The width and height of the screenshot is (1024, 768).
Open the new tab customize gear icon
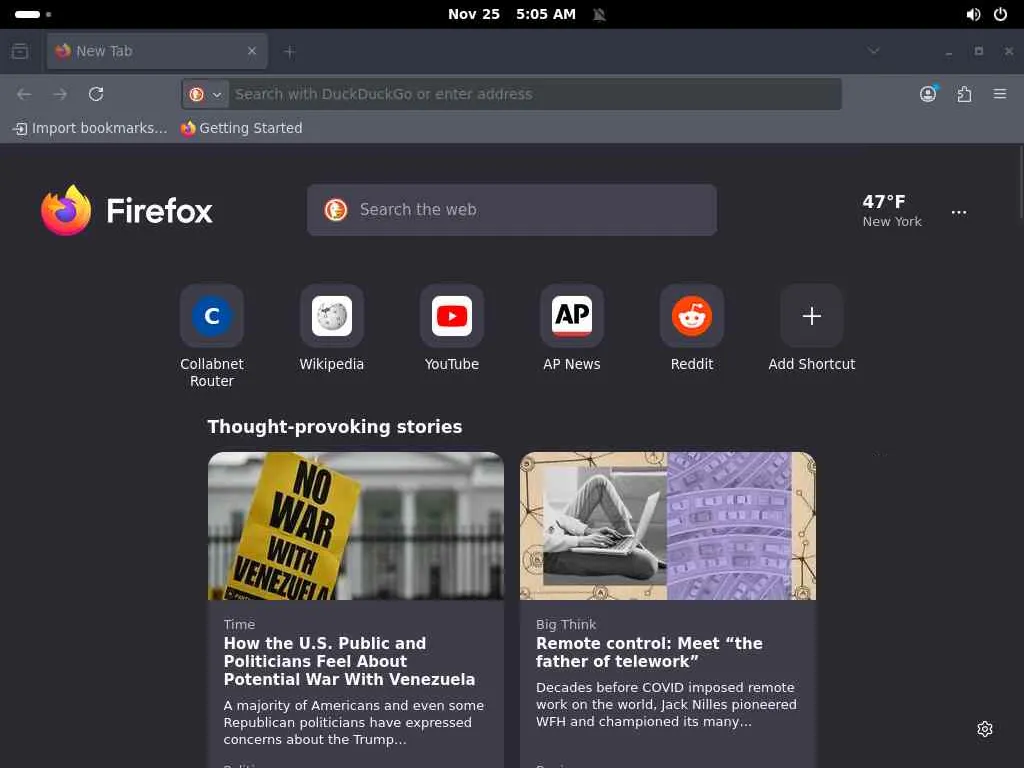tap(985, 729)
